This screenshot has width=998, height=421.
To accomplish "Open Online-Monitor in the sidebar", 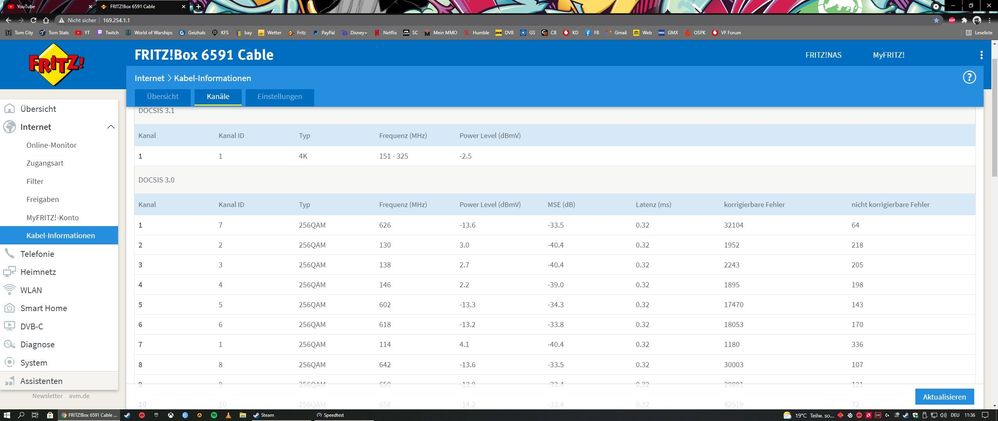I will (x=51, y=145).
